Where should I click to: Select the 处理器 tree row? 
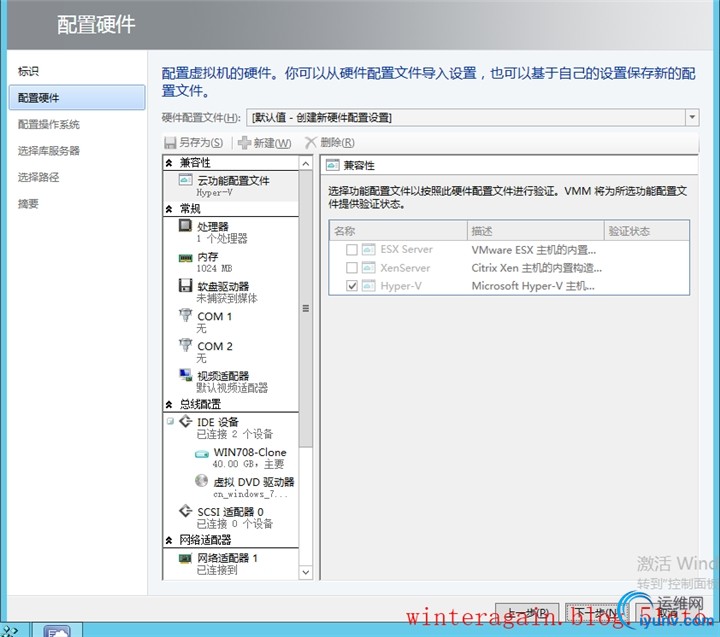click(x=231, y=232)
